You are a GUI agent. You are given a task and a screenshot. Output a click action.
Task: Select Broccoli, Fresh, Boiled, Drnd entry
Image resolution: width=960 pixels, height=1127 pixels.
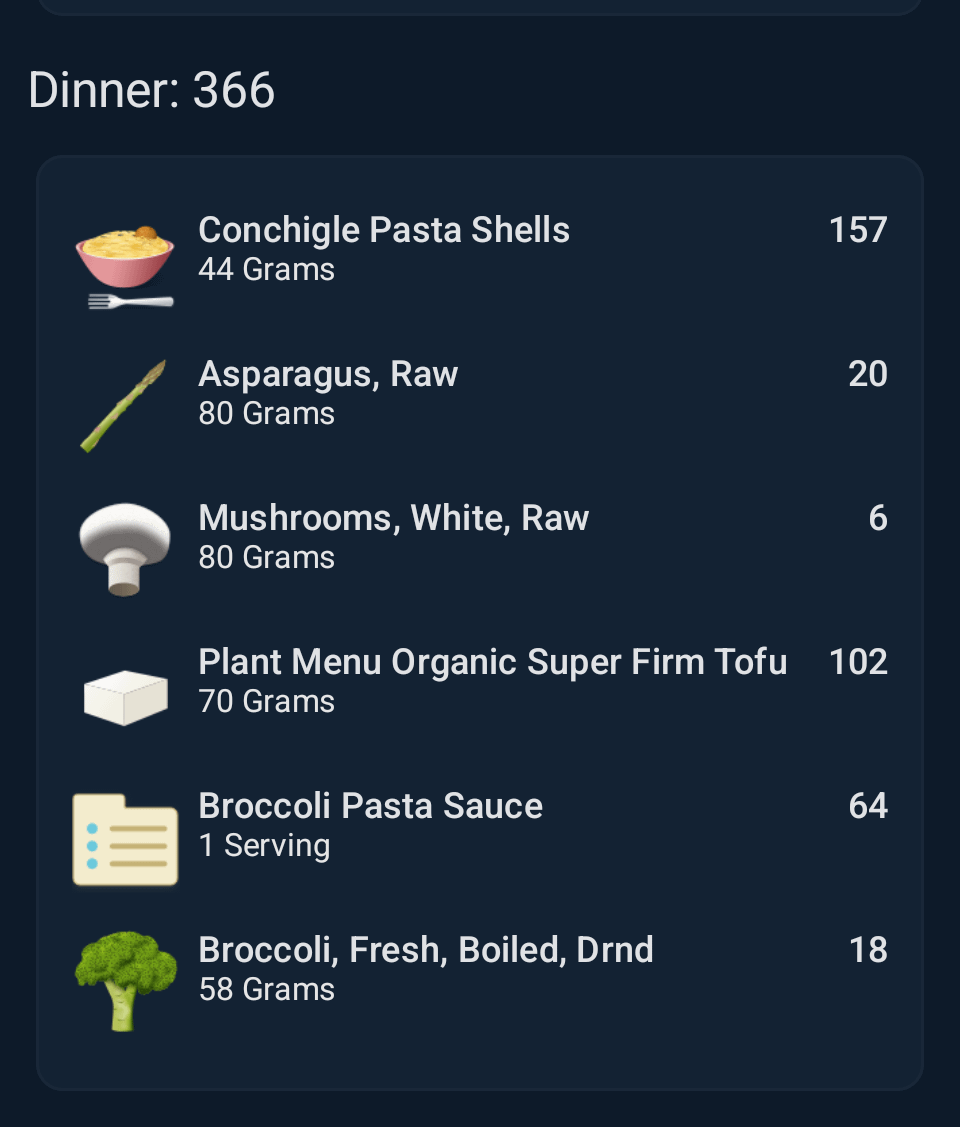click(426, 950)
